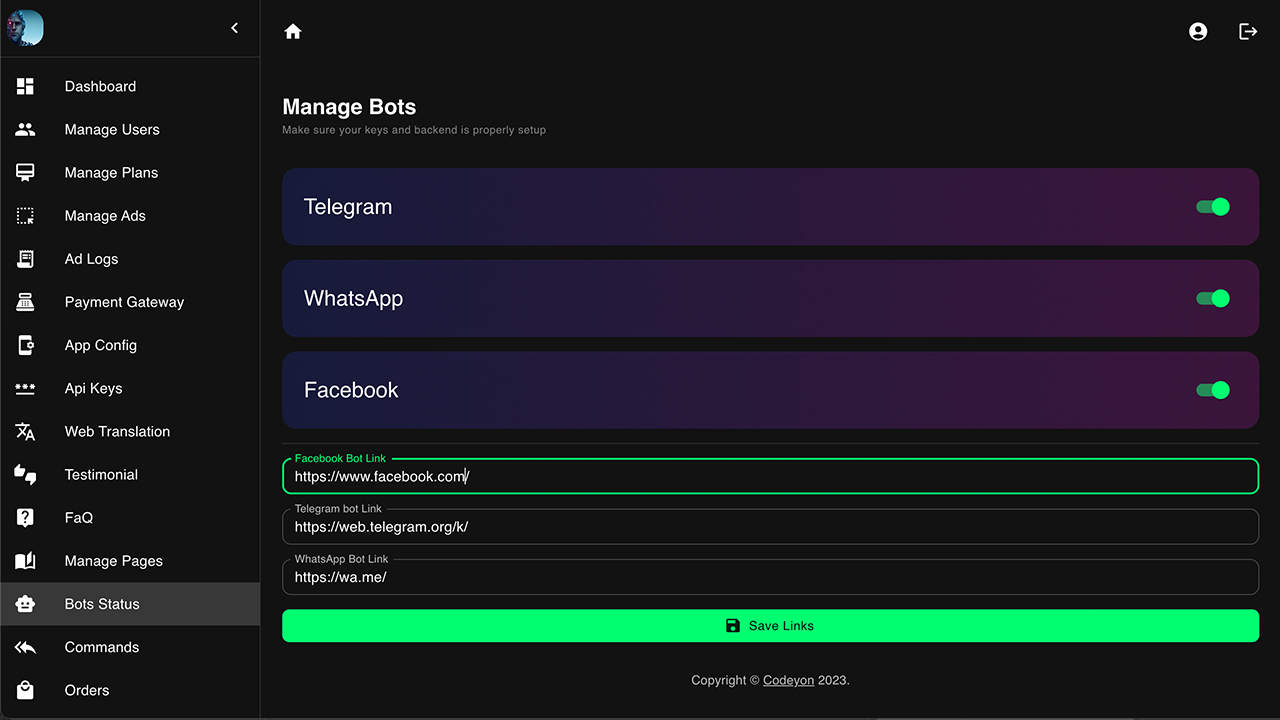The width and height of the screenshot is (1280, 720).
Task: Disable the Telegram bot toggle
Action: pos(1213,207)
